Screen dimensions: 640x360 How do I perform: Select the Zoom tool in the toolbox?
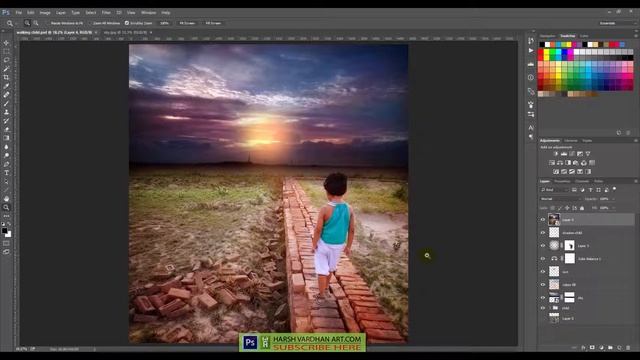(x=6, y=207)
